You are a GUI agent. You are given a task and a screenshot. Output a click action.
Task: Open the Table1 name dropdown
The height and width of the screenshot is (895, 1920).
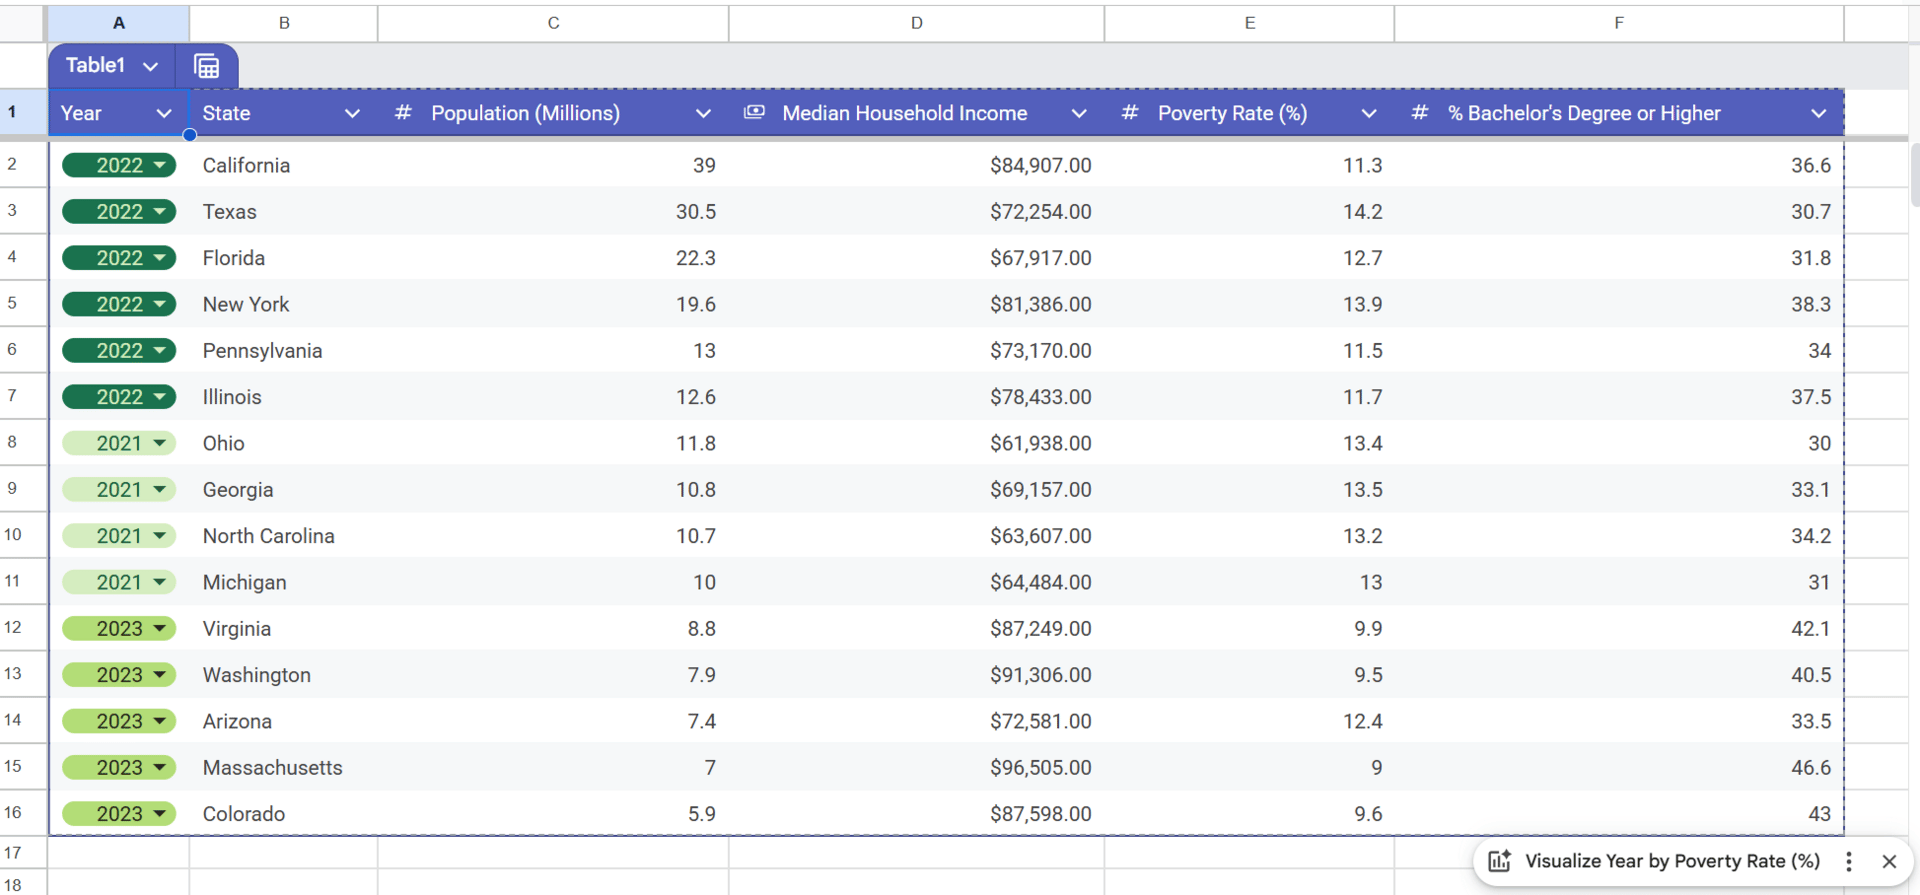[150, 66]
